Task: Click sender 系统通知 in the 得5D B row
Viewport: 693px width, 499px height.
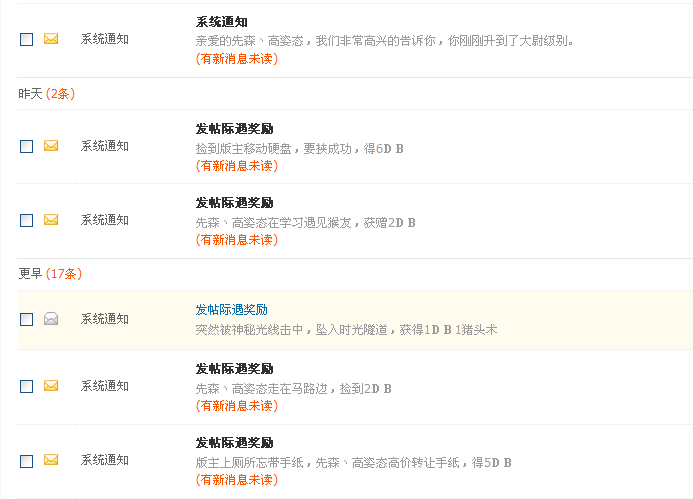Action: (x=105, y=461)
